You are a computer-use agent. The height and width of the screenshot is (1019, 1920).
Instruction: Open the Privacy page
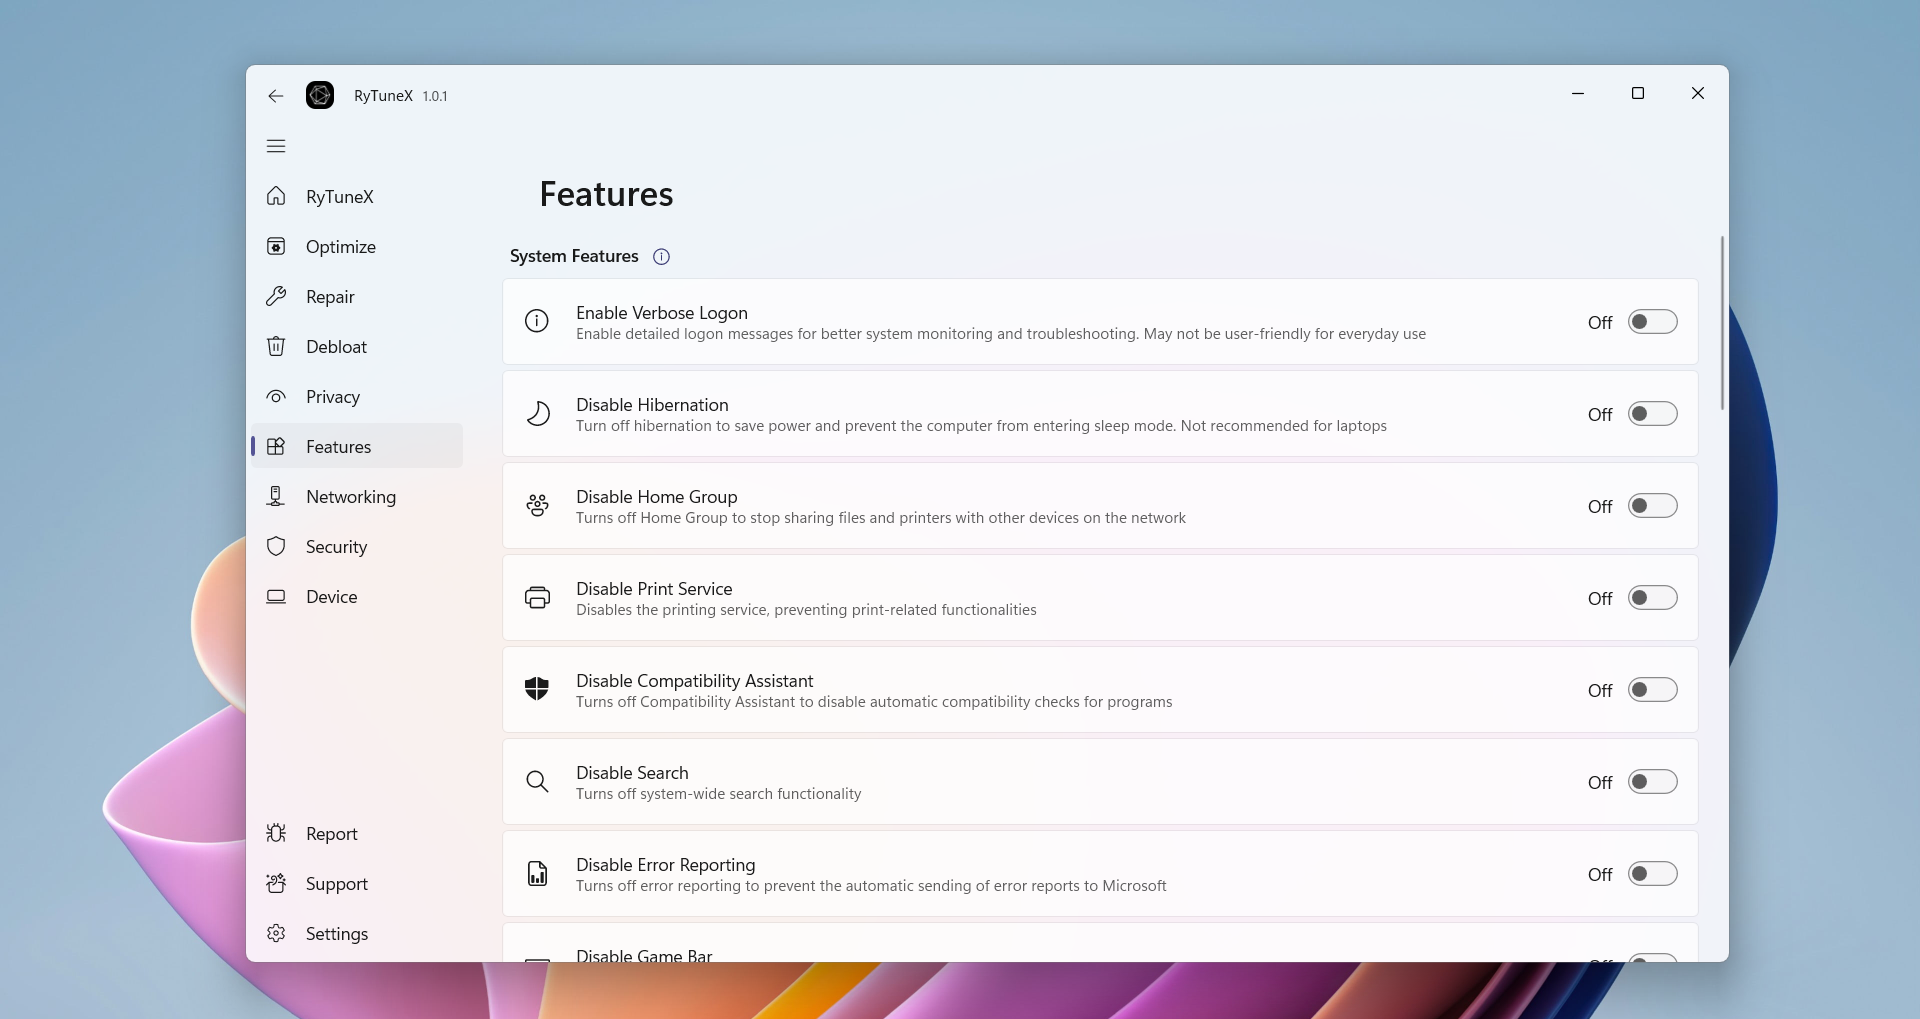(x=333, y=397)
